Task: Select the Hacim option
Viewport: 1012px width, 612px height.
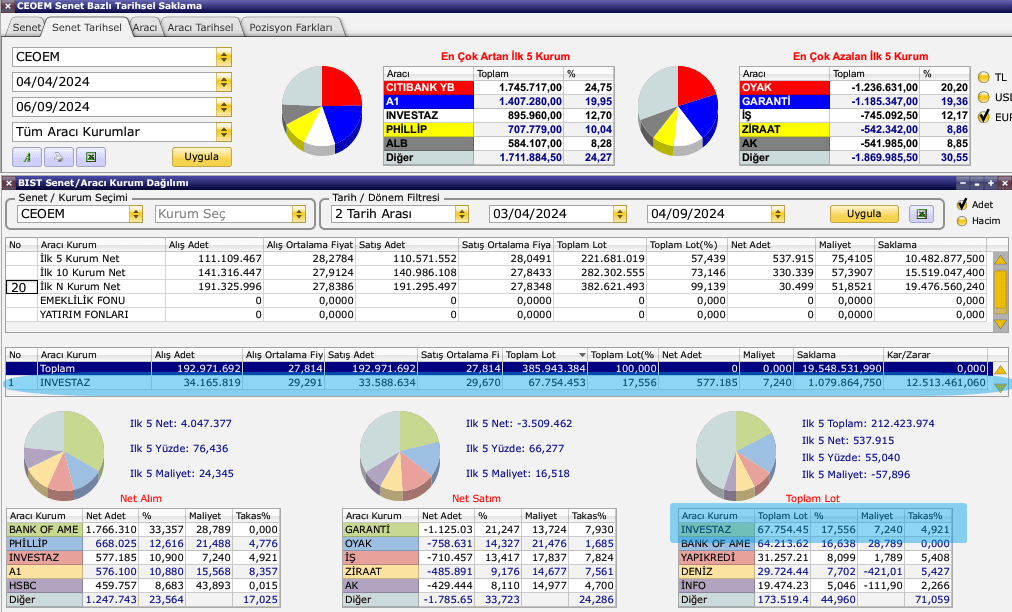Action: pos(962,221)
